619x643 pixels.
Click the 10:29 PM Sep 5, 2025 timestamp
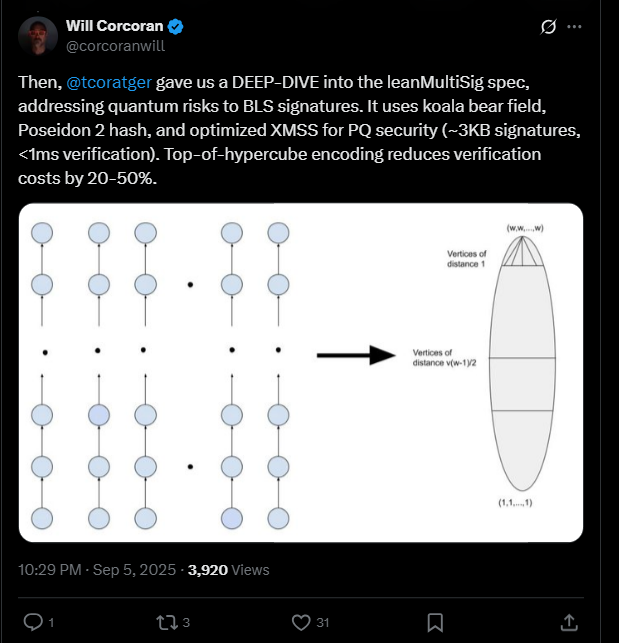96,570
